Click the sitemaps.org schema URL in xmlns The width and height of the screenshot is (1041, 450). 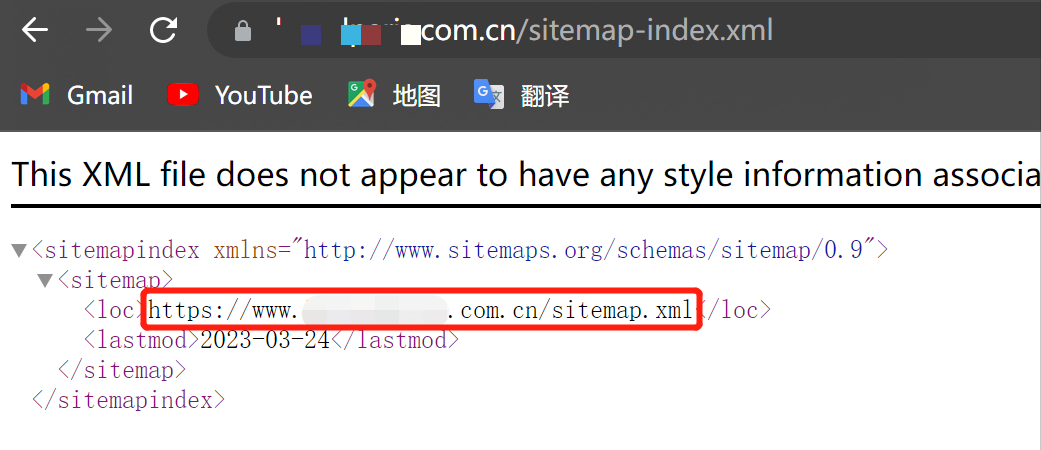(x=582, y=250)
